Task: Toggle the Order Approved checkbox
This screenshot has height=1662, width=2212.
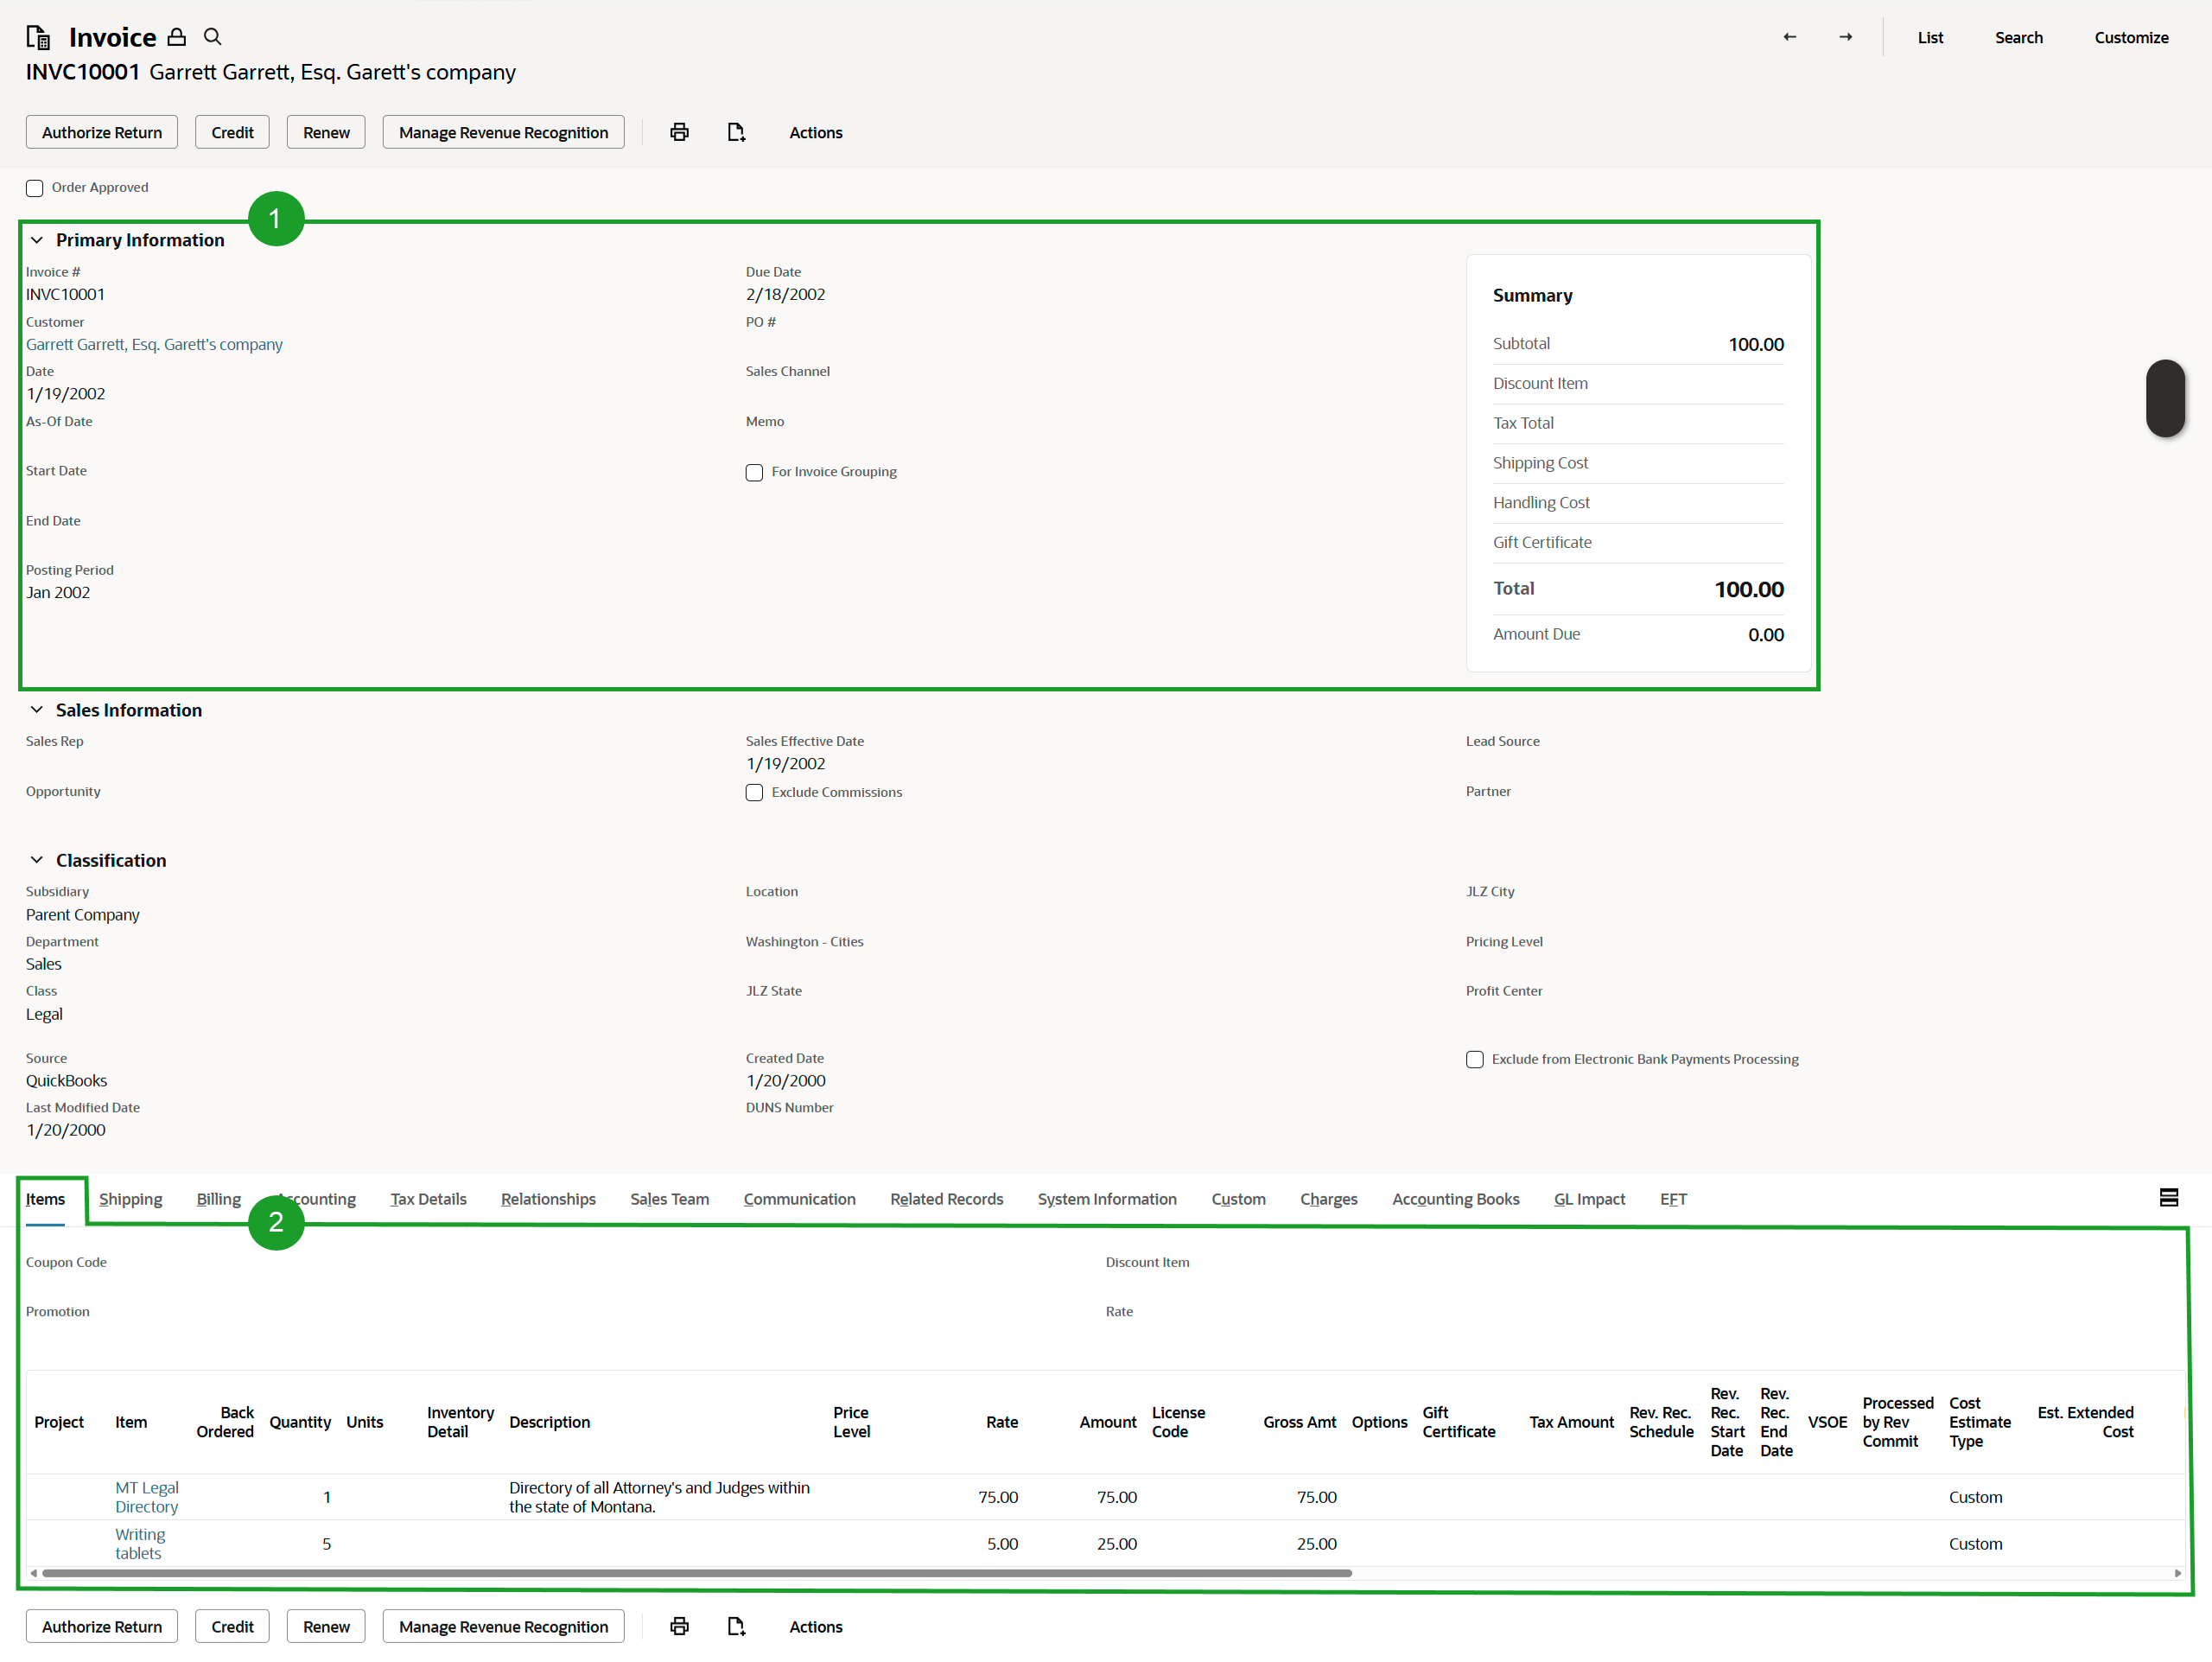Action: [35, 188]
